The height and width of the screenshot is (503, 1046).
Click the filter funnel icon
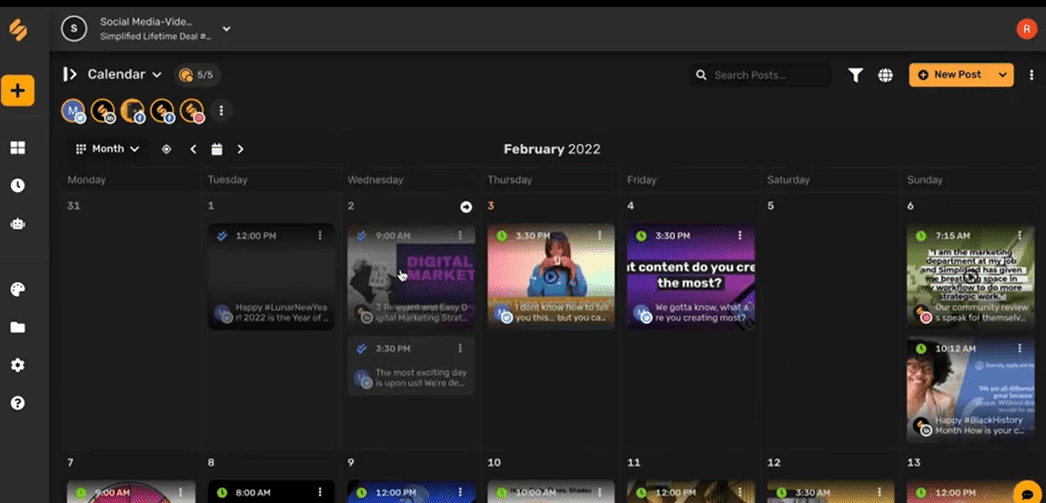pos(855,75)
